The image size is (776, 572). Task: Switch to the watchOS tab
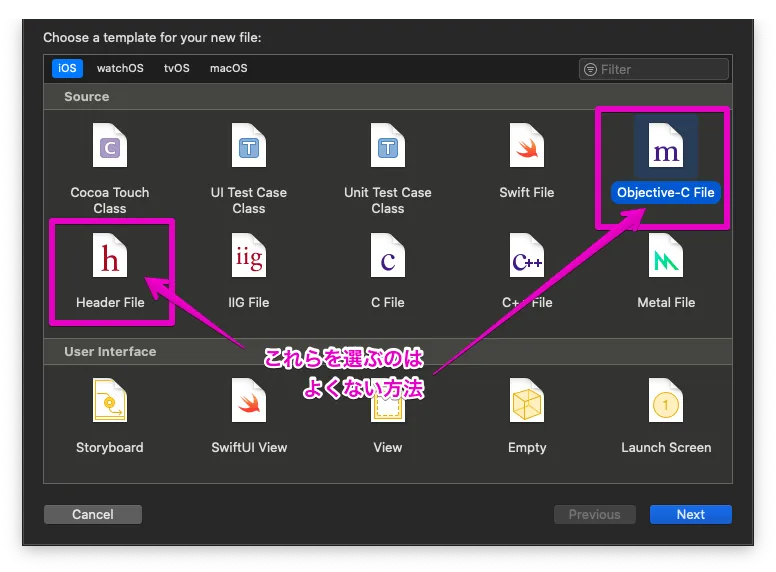tap(120, 69)
